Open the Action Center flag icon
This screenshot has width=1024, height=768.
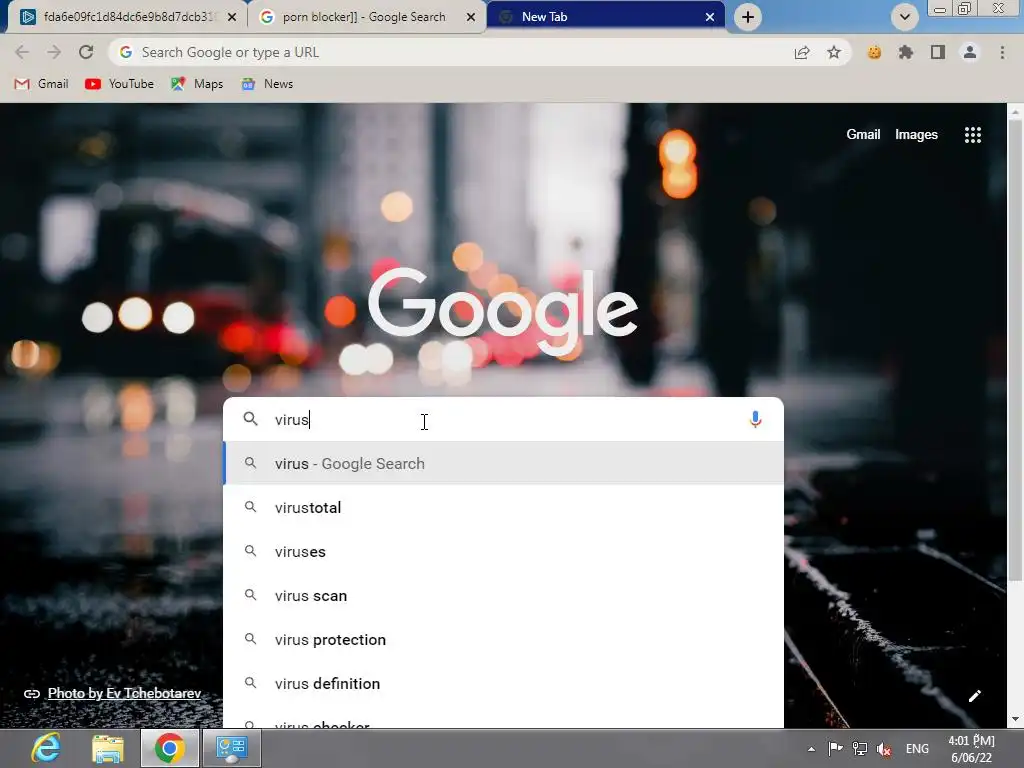pos(835,749)
